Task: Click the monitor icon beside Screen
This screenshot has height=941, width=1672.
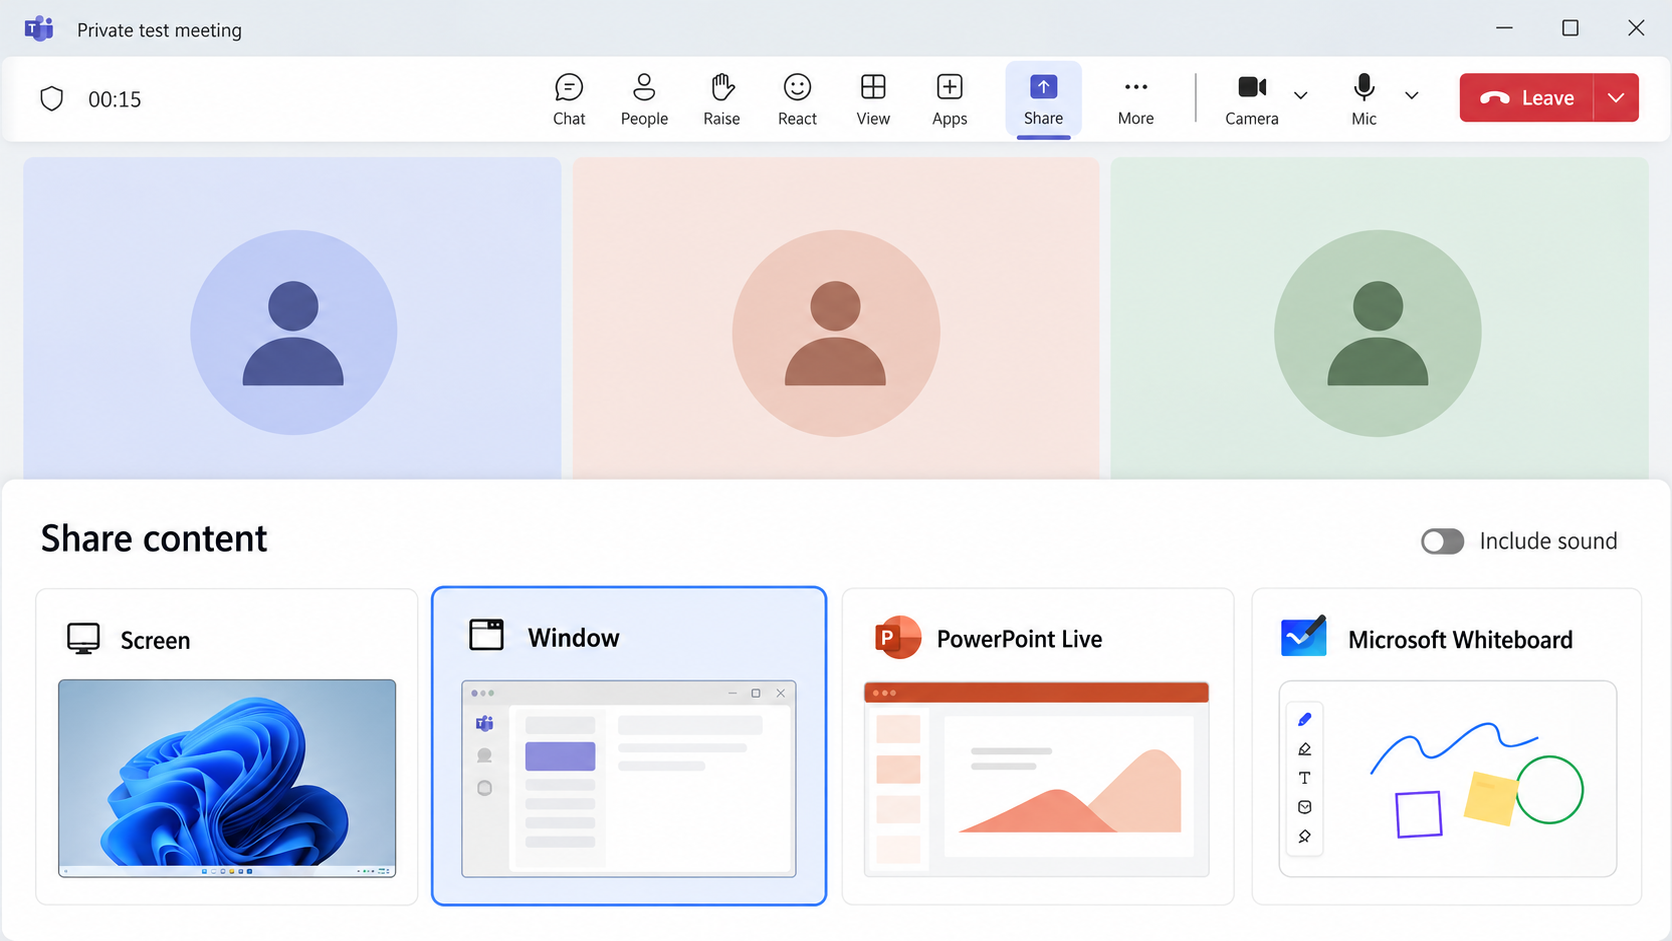Action: pos(84,638)
